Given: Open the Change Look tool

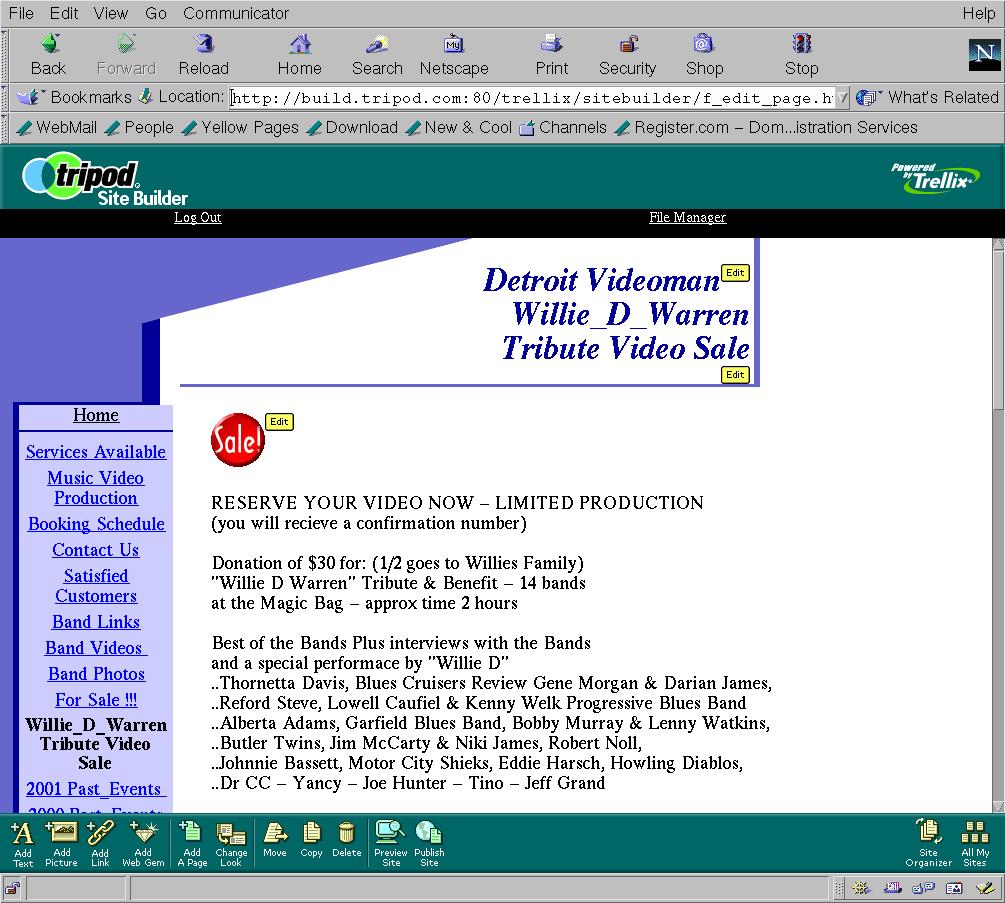Looking at the screenshot, I should point(231,844).
